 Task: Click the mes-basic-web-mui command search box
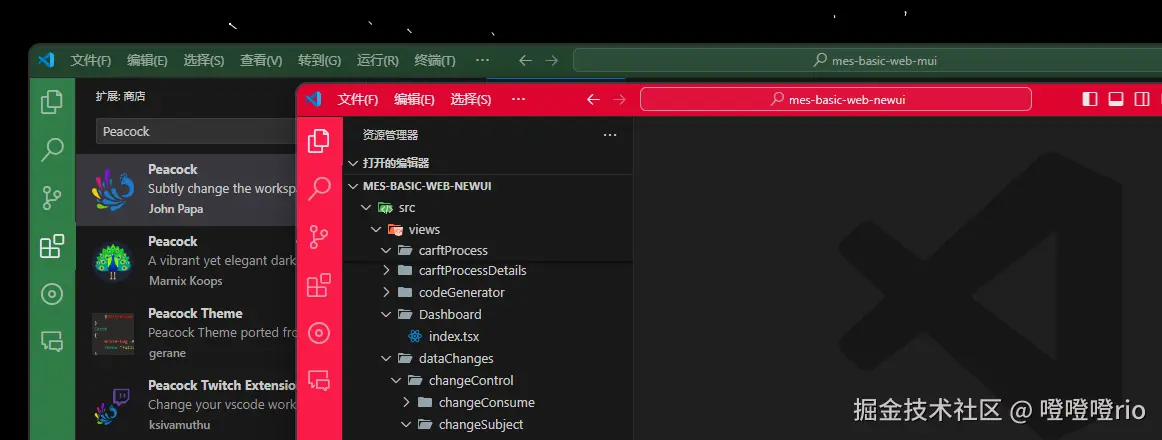click(867, 61)
